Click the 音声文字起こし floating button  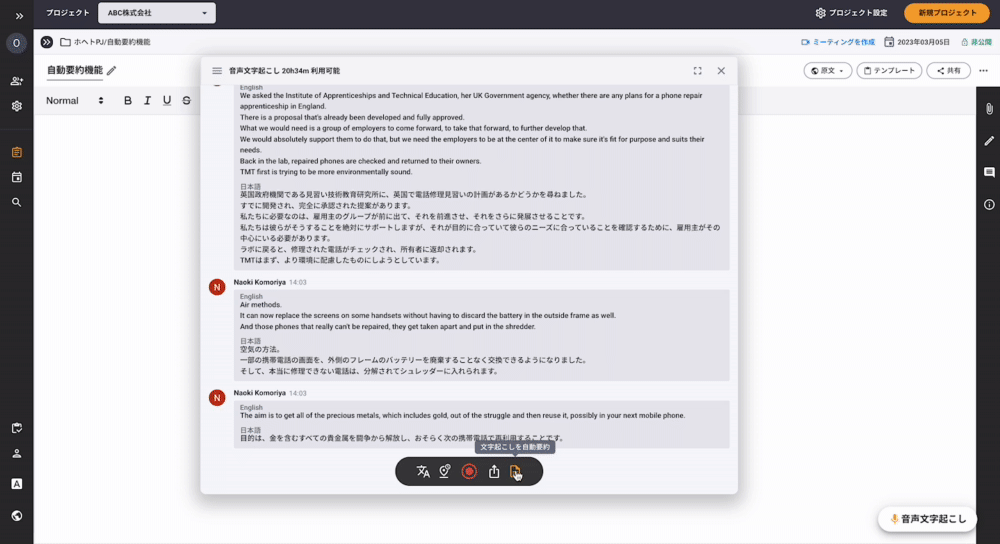coord(927,519)
